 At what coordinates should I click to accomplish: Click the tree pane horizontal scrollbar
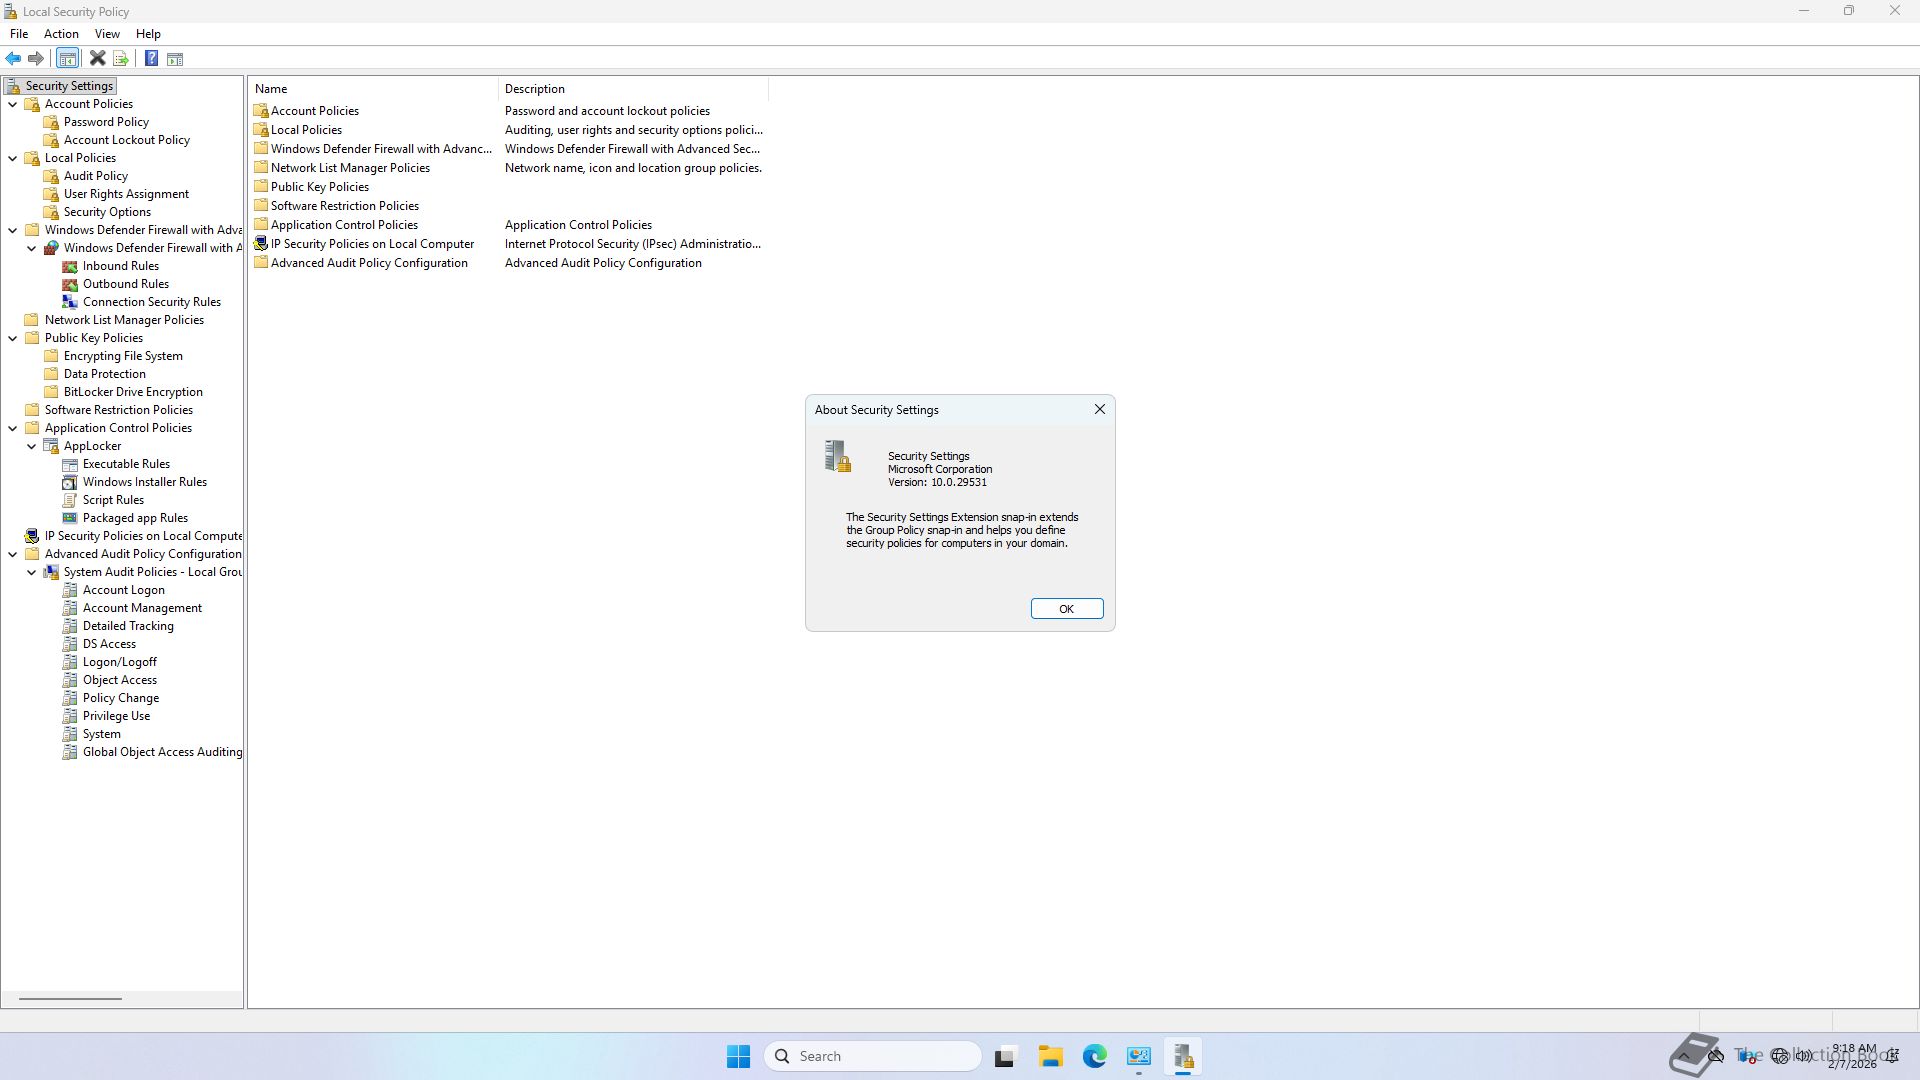coord(70,998)
